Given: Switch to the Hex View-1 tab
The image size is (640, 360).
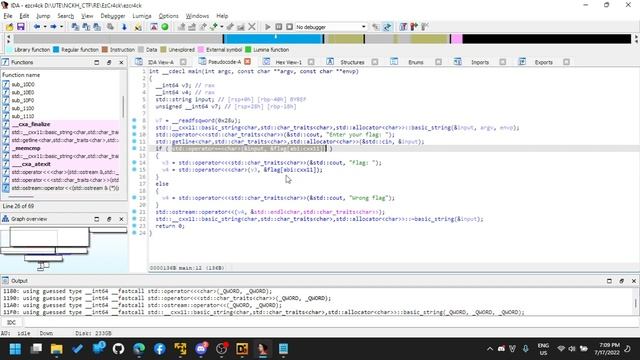Looking at the screenshot, I should click(288, 62).
